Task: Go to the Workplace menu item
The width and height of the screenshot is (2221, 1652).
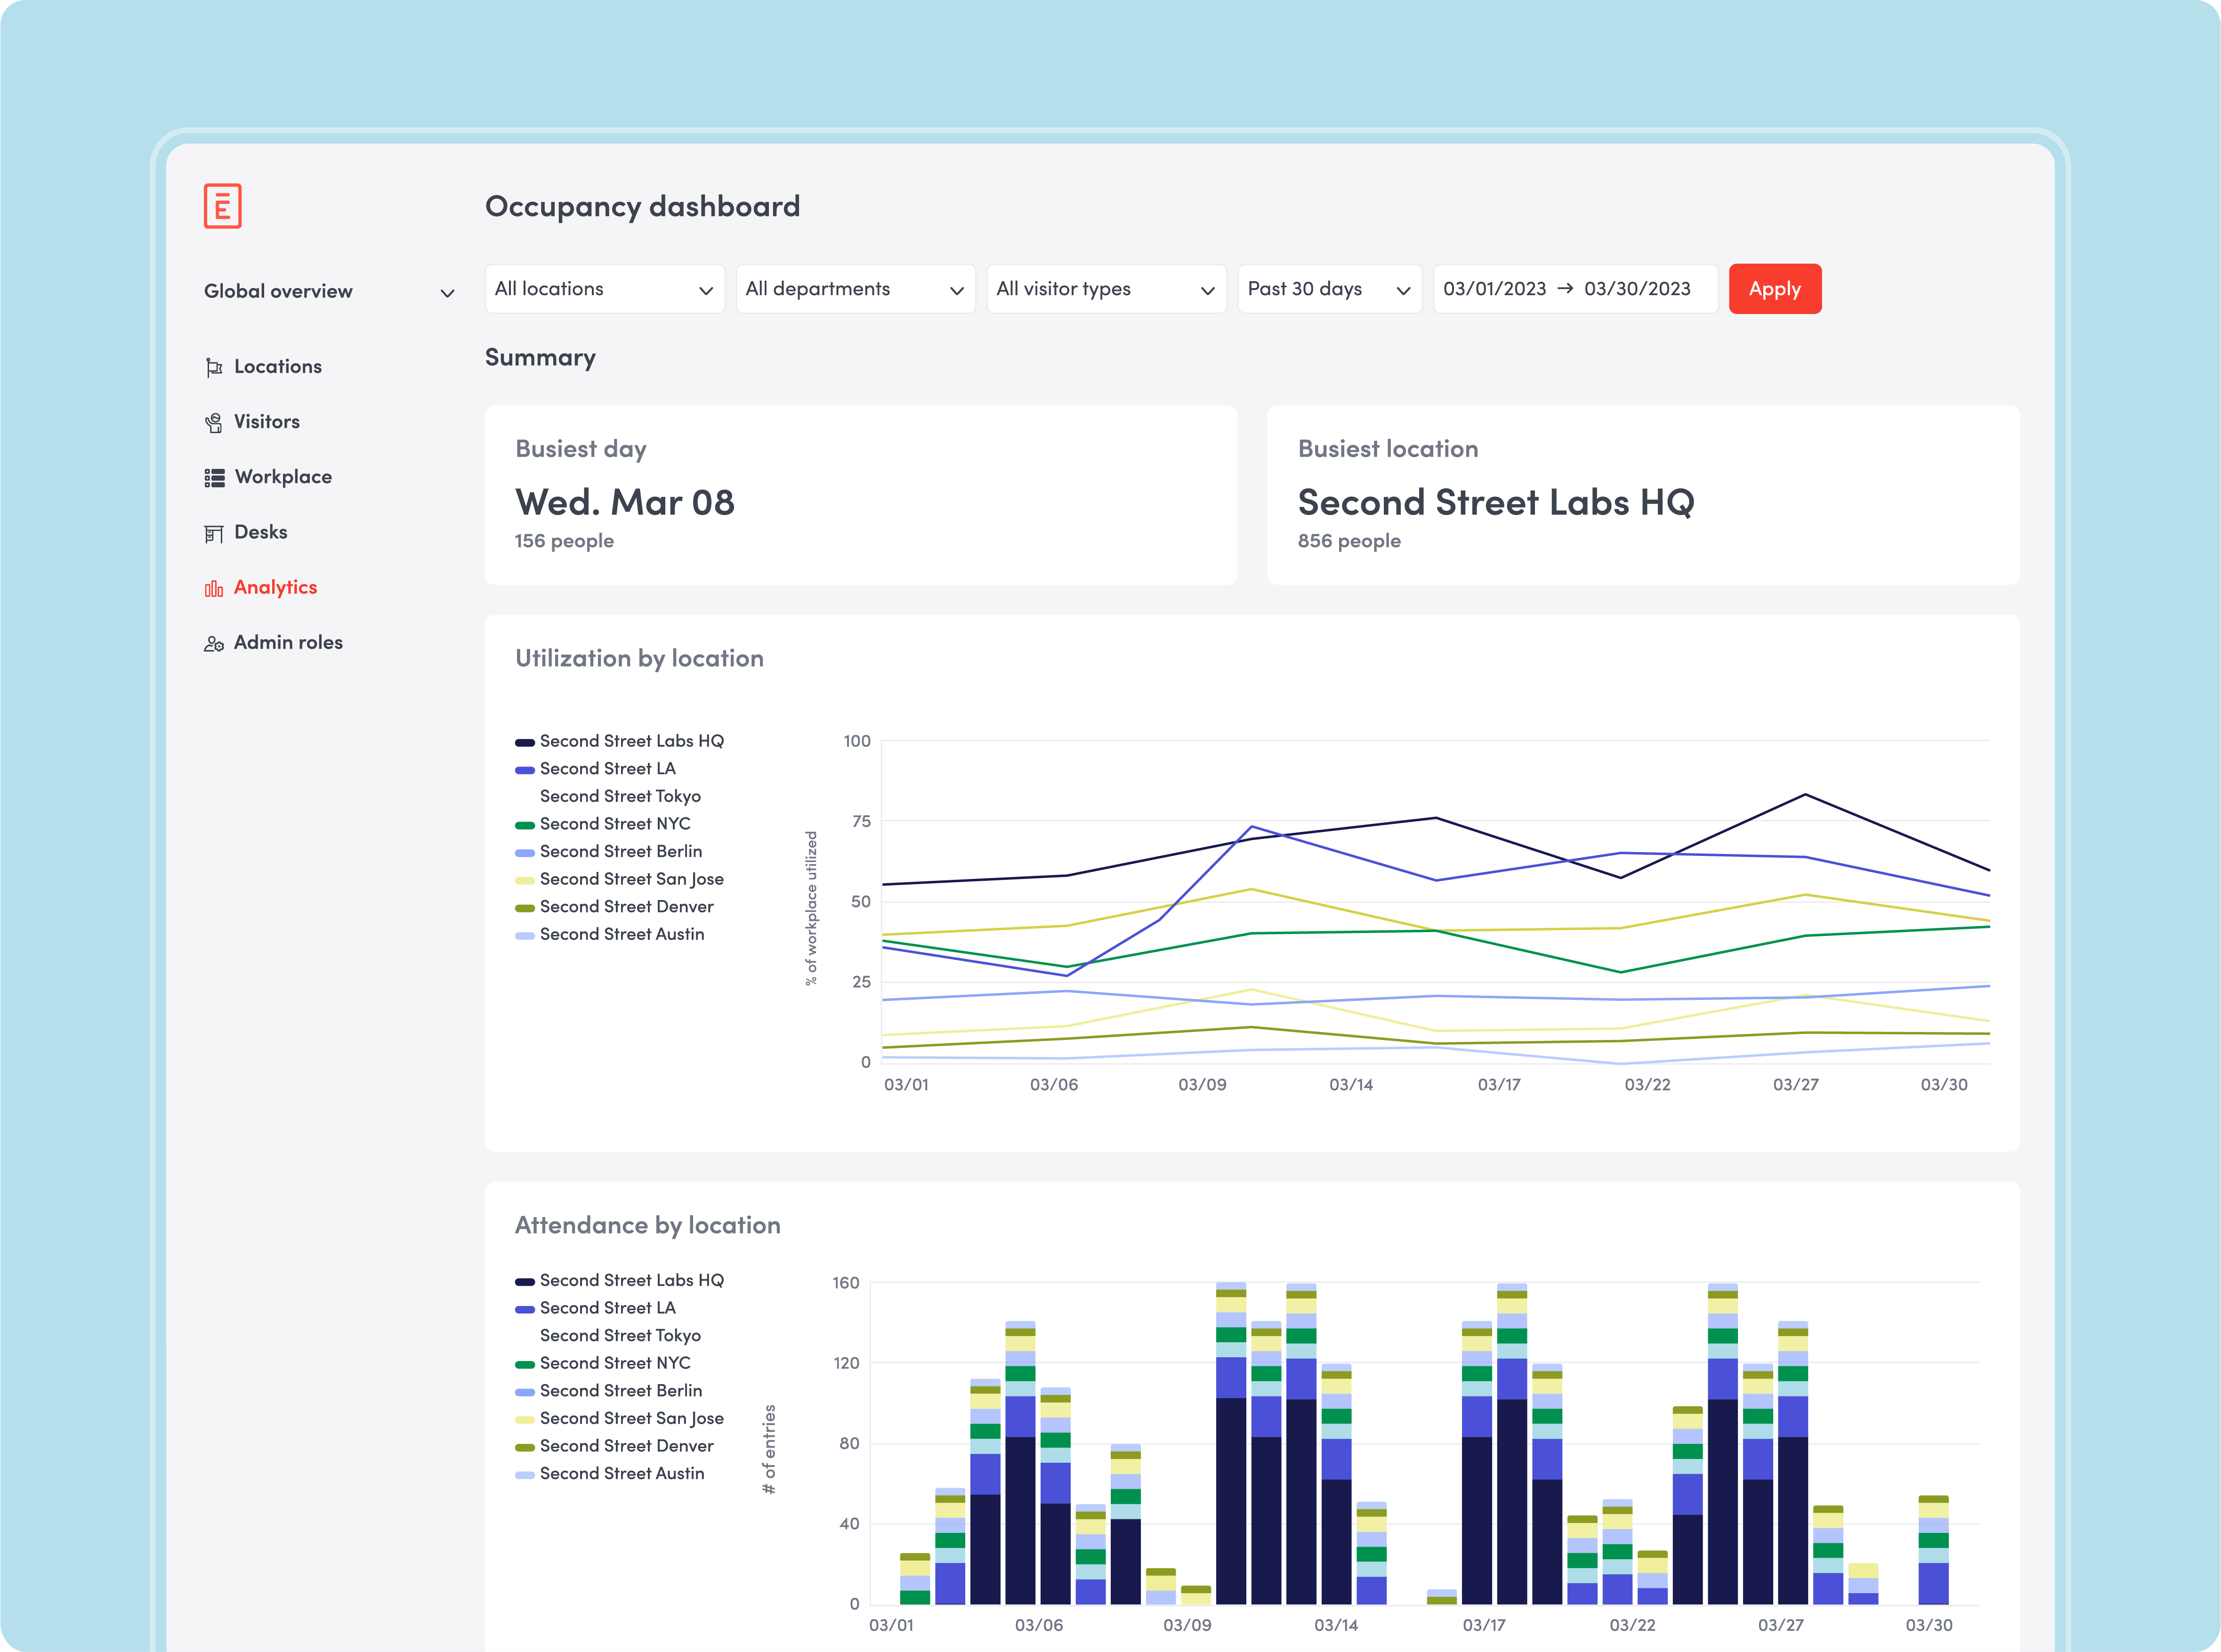Action: [283, 477]
